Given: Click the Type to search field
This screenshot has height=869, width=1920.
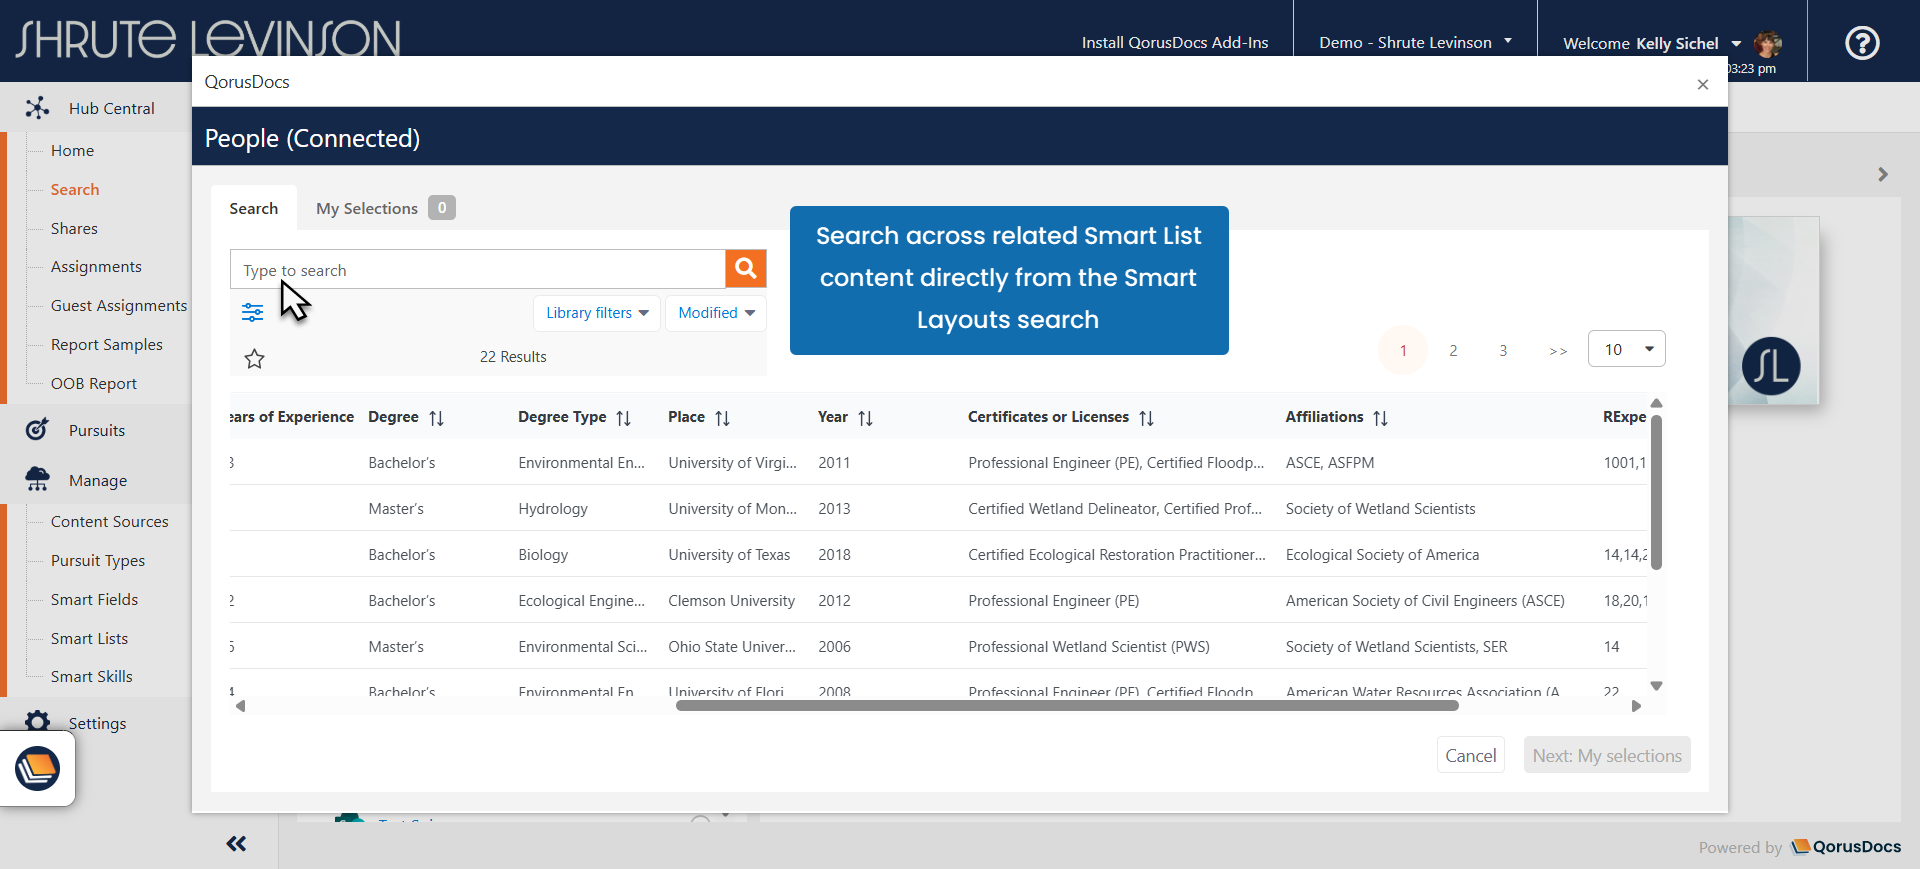Looking at the screenshot, I should coord(478,269).
